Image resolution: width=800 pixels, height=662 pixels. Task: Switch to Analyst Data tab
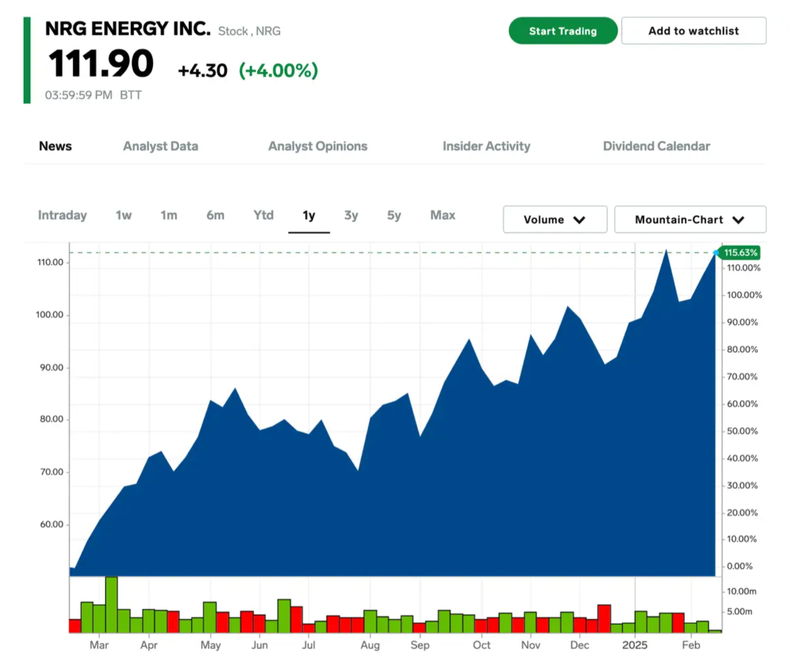(160, 146)
